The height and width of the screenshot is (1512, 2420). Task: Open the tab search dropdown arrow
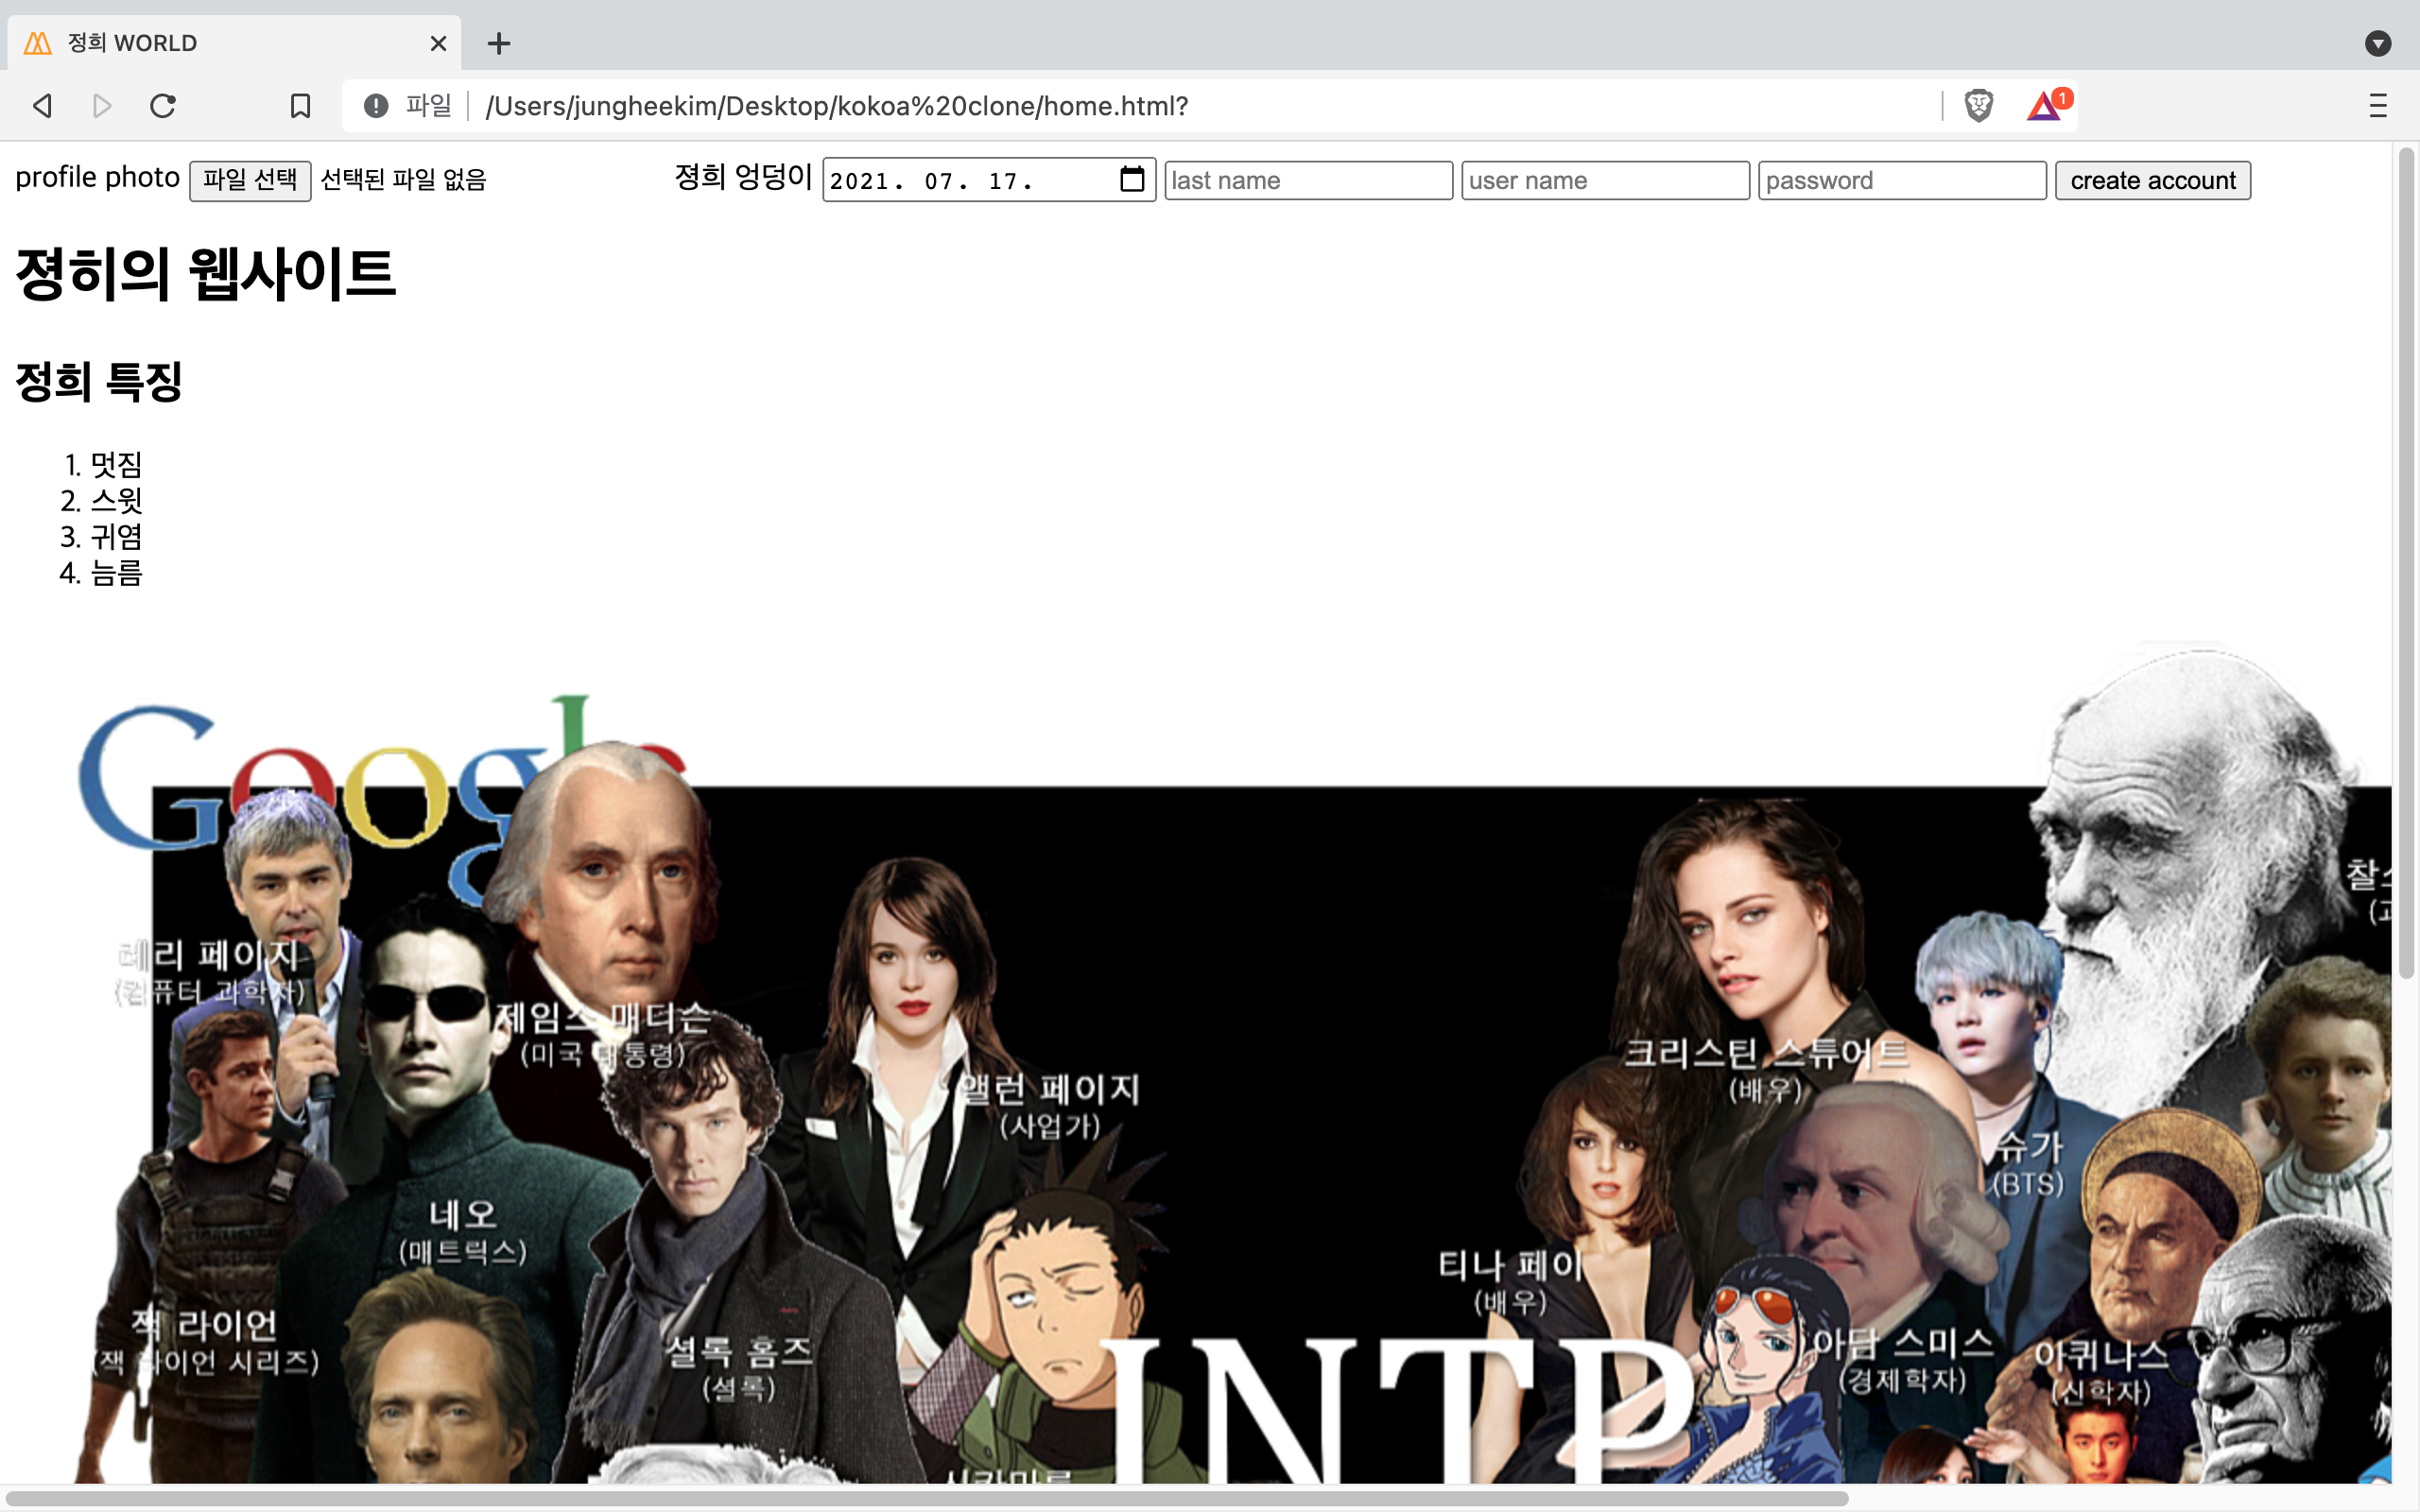coord(2377,43)
